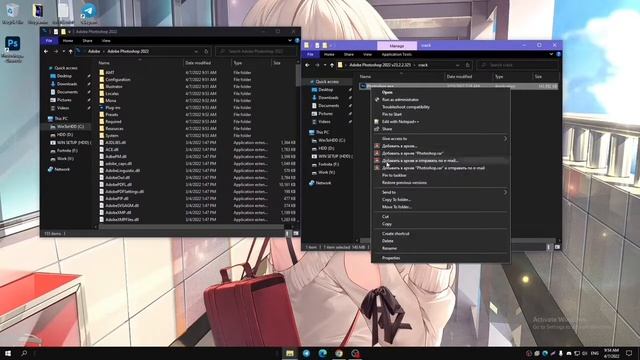
Task: Open address bar history dropdown in crack window
Action: [x=458, y=65]
